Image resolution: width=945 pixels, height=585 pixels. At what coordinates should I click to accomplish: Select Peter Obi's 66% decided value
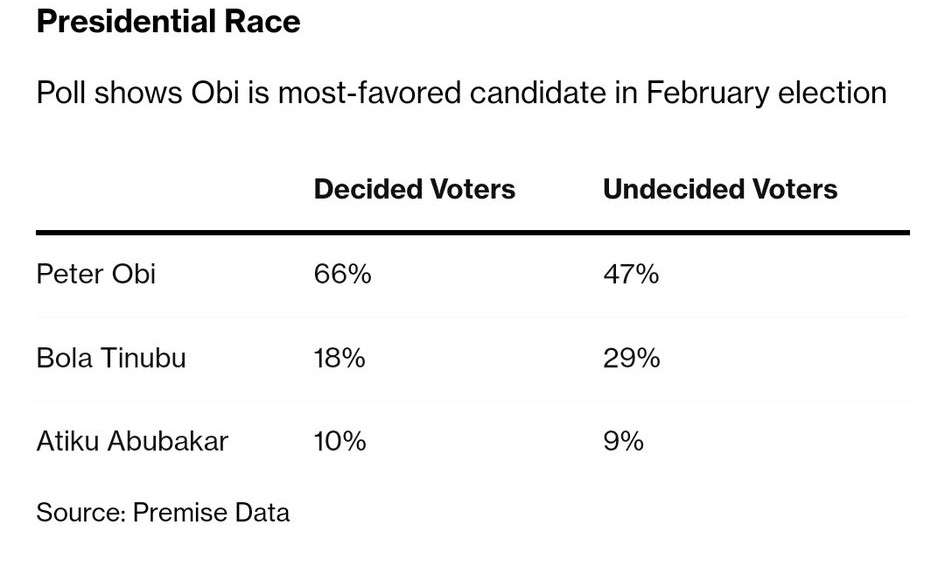pos(342,274)
